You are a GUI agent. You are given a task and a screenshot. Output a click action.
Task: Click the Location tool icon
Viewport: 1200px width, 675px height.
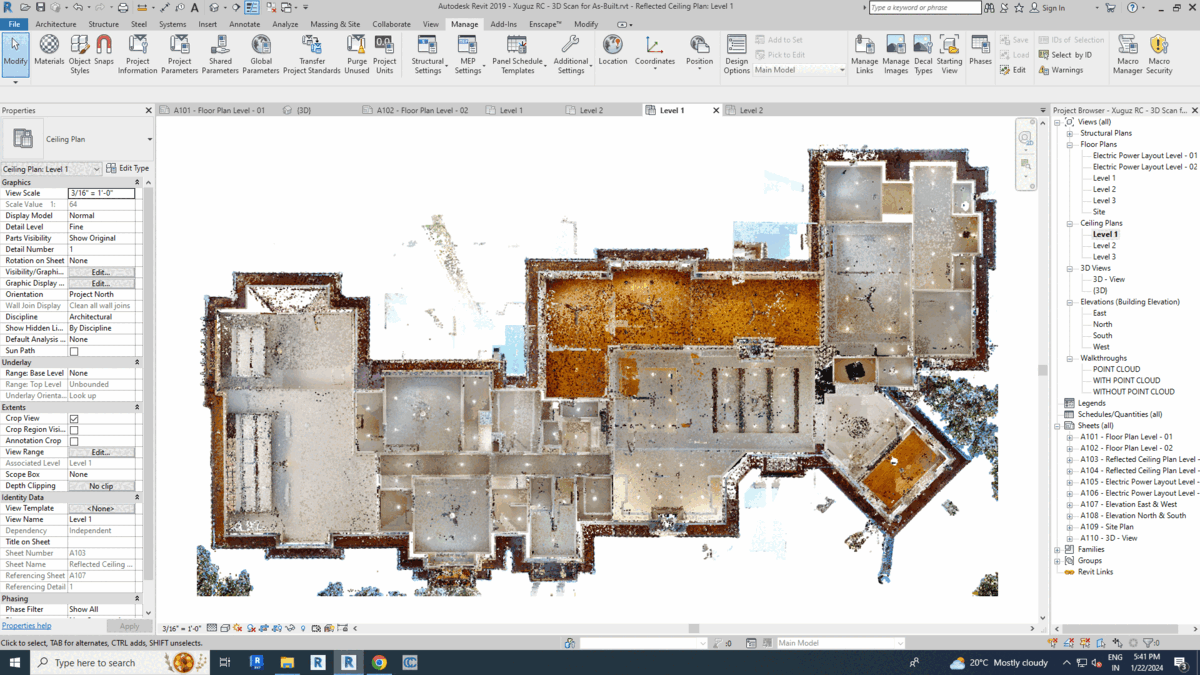pyautogui.click(x=612, y=50)
